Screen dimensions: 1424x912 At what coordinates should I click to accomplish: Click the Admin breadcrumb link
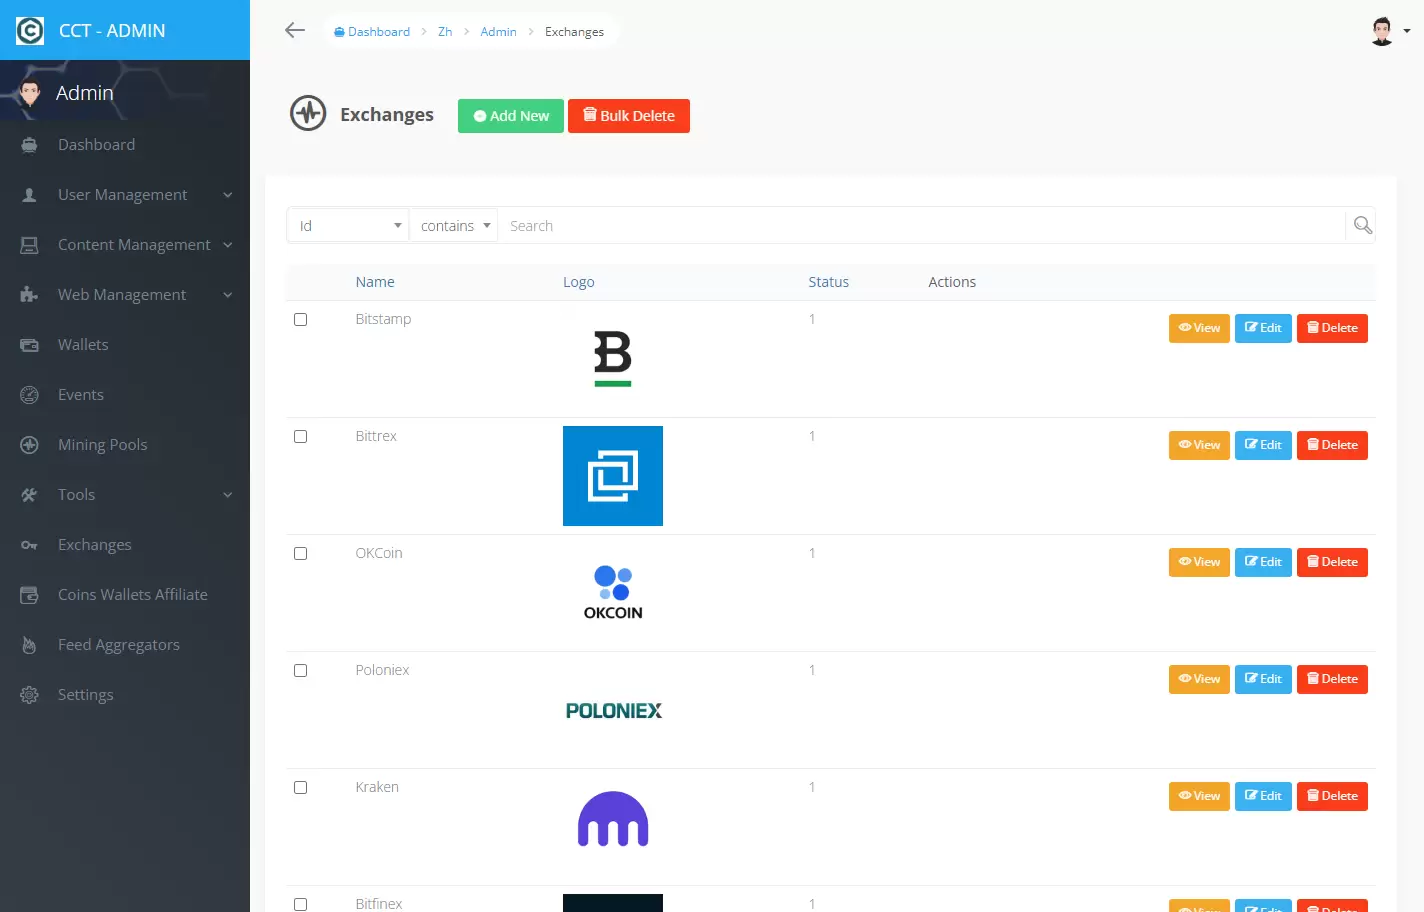[x=498, y=32]
